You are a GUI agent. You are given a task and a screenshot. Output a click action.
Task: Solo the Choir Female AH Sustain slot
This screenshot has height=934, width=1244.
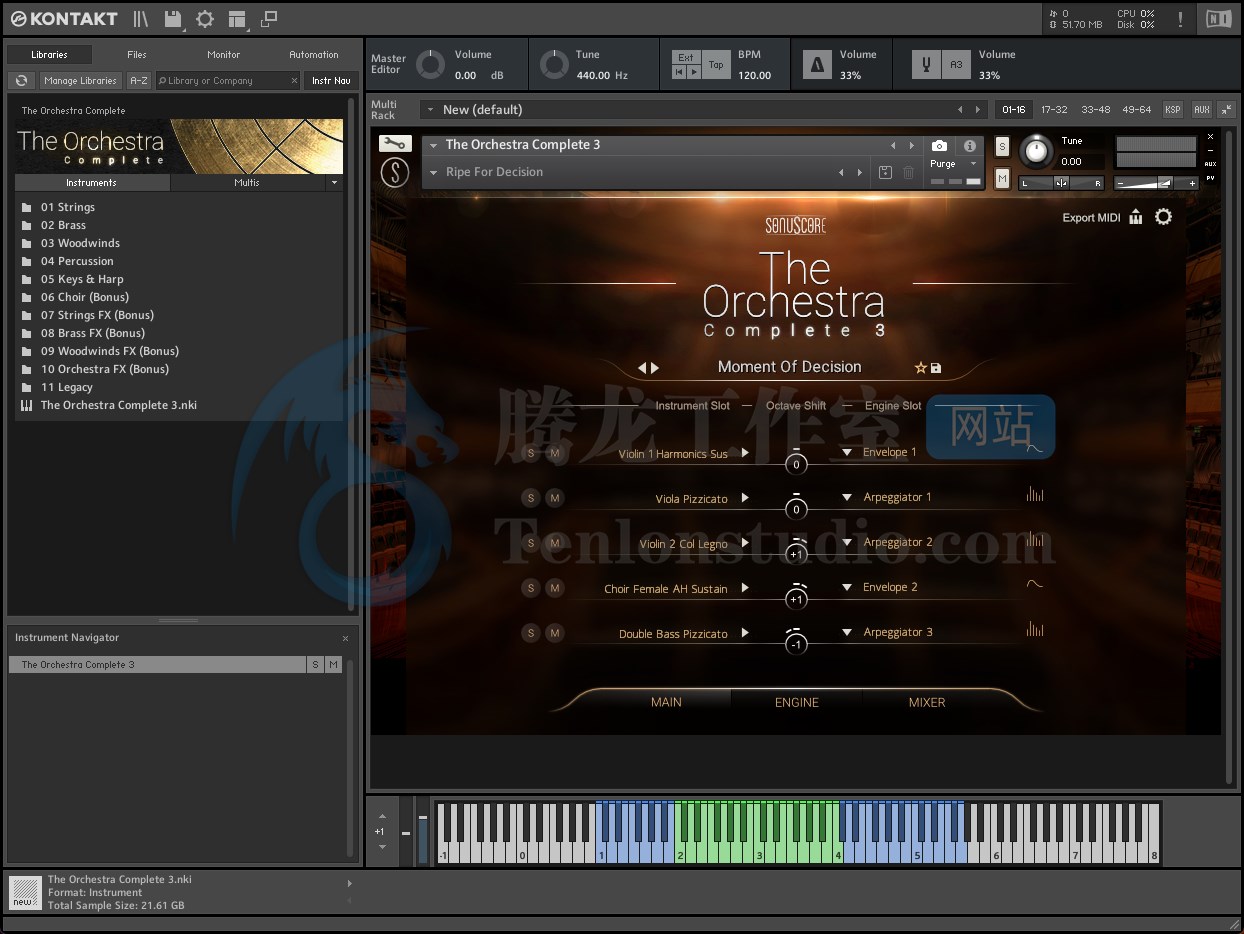pos(531,588)
